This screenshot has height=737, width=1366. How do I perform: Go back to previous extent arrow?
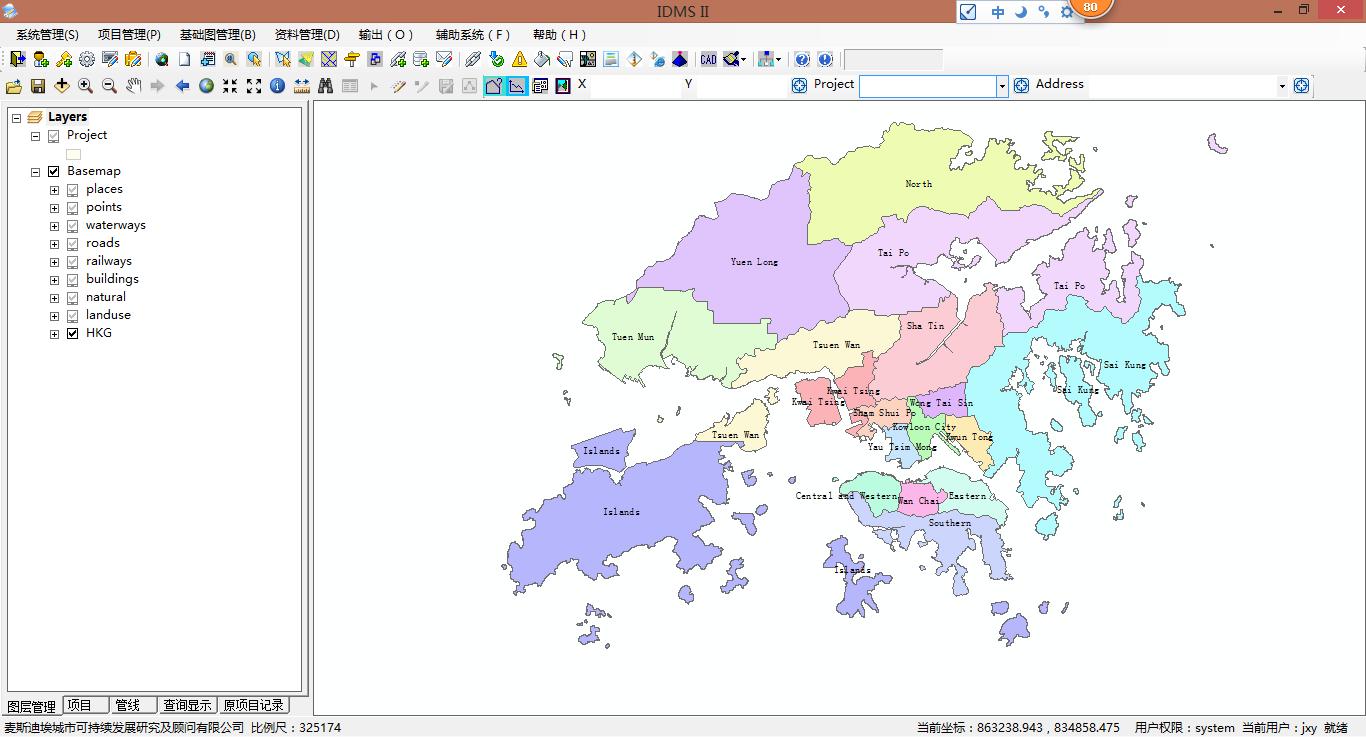(x=182, y=86)
